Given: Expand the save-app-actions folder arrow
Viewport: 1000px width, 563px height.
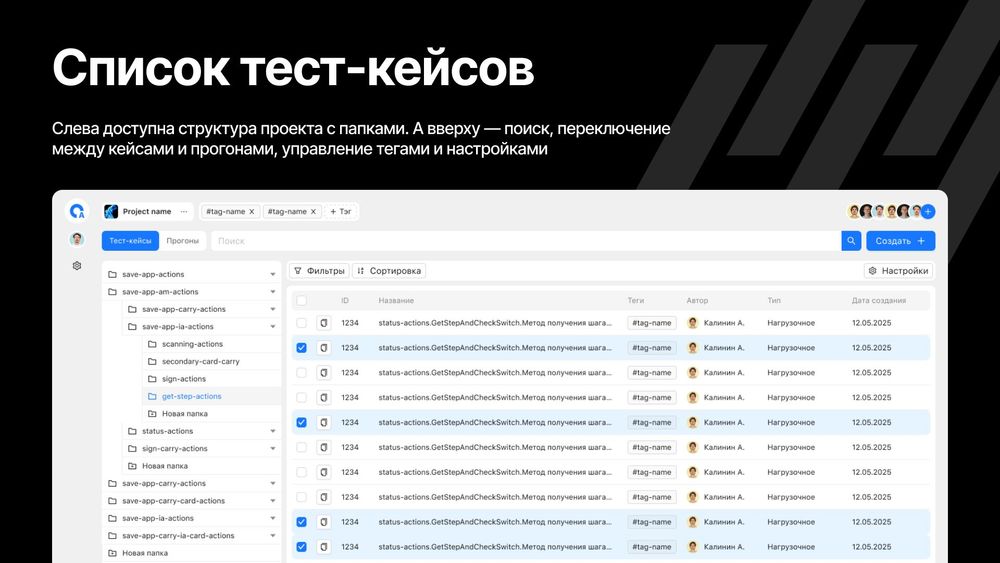Looking at the screenshot, I should click(273, 274).
